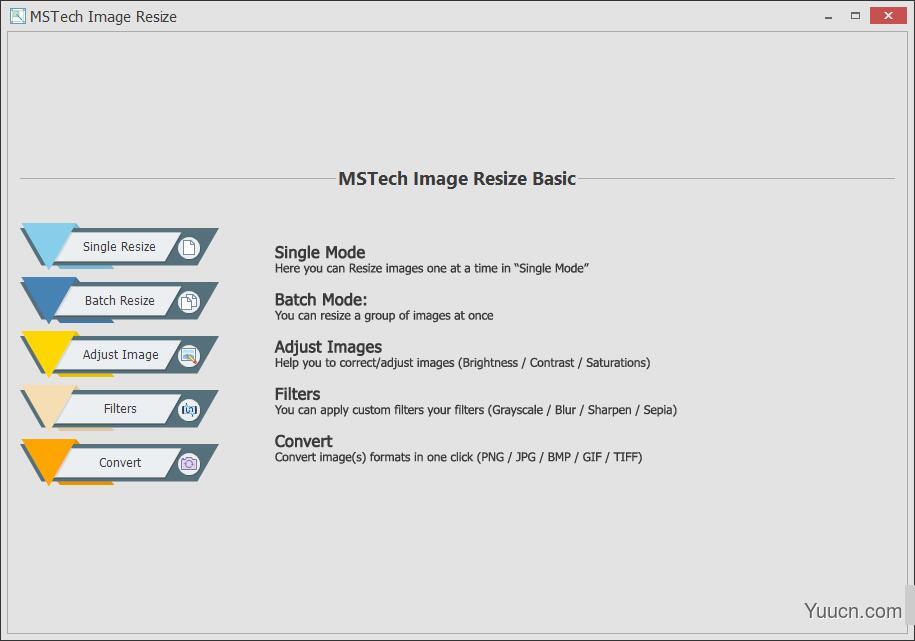This screenshot has height=641, width=915.
Task: Click the "MSTech Image Resize Basic" title
Action: click(457, 179)
